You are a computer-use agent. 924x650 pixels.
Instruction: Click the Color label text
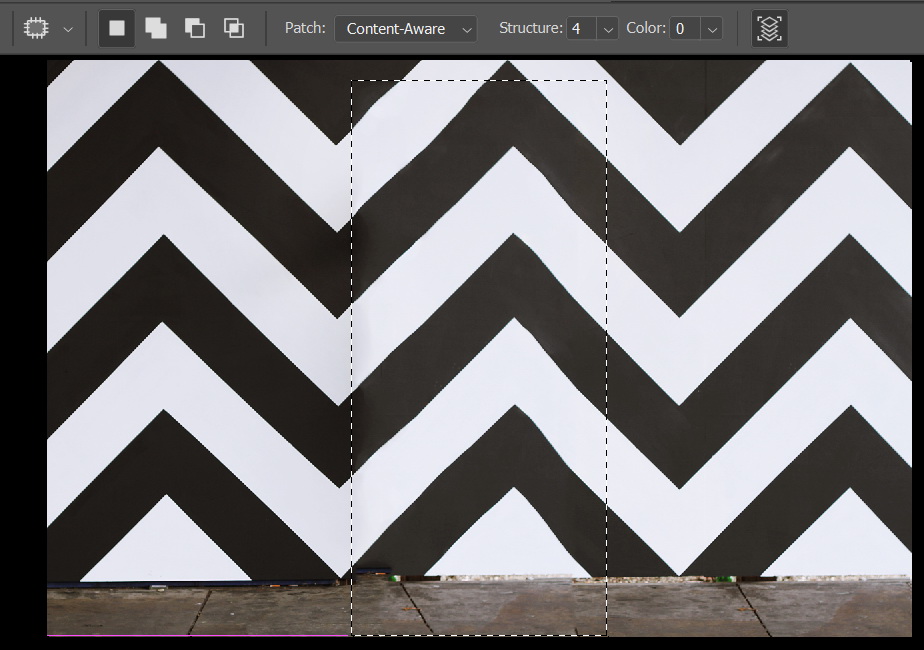coord(645,28)
